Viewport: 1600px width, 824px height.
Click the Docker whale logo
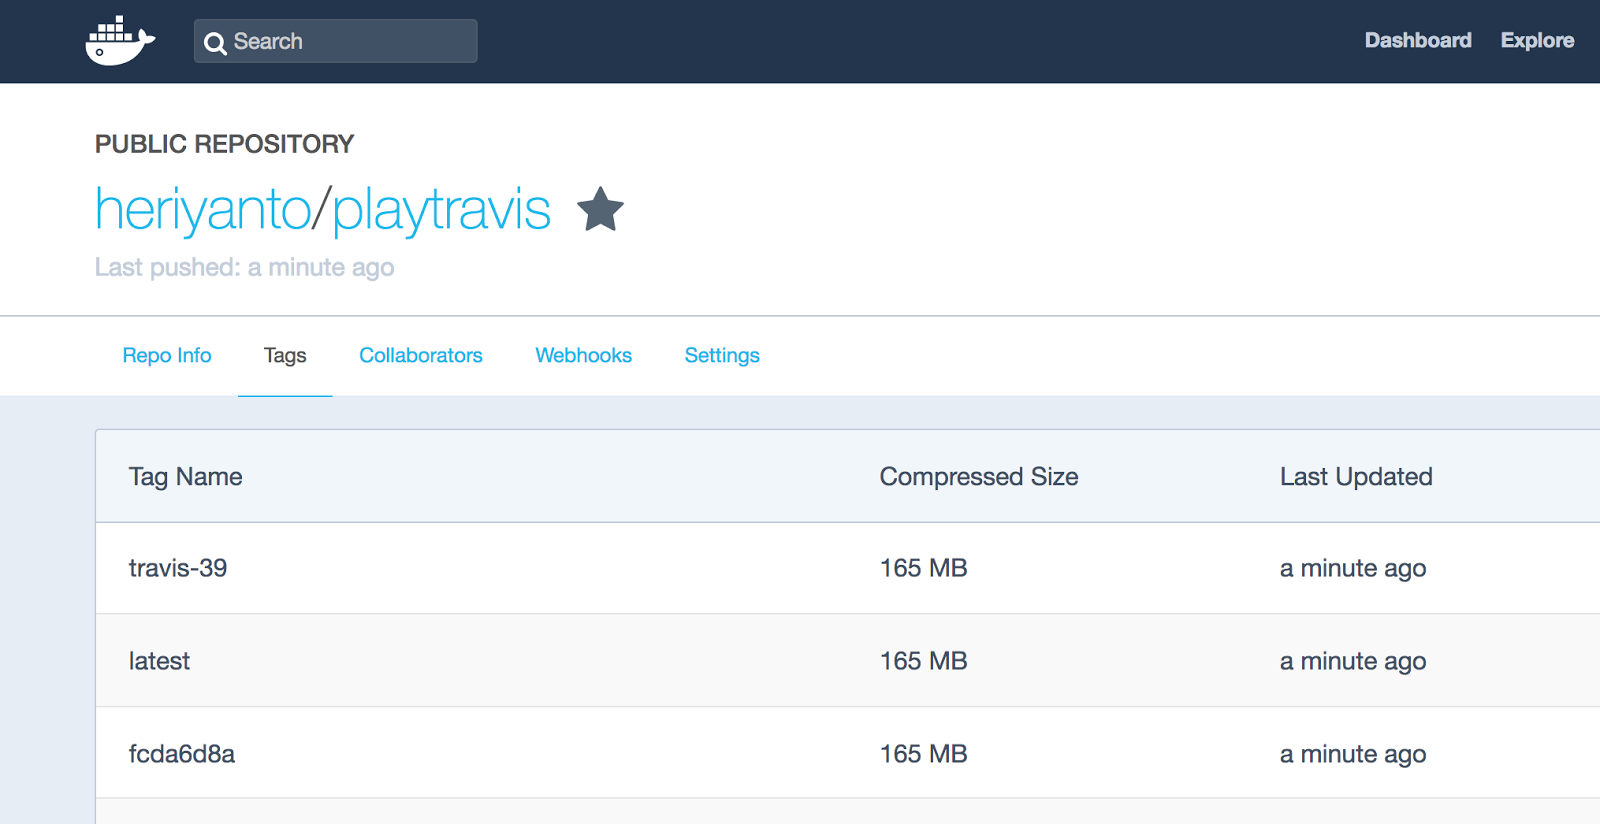coord(120,41)
